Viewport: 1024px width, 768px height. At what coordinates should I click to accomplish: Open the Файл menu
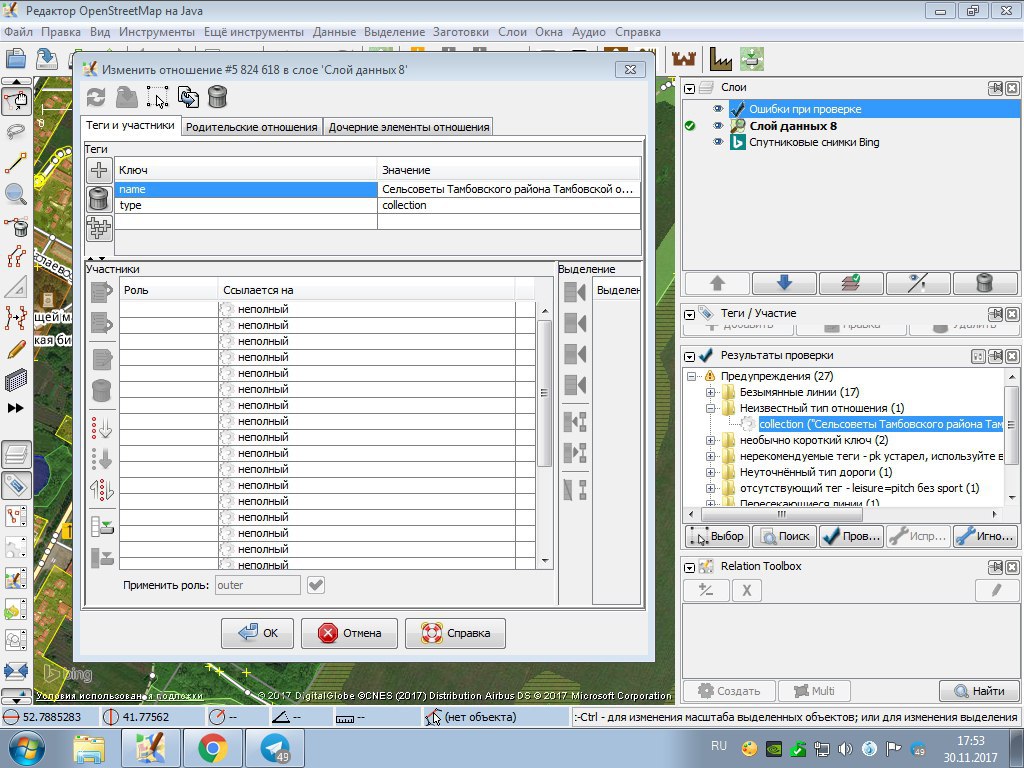click(x=18, y=32)
